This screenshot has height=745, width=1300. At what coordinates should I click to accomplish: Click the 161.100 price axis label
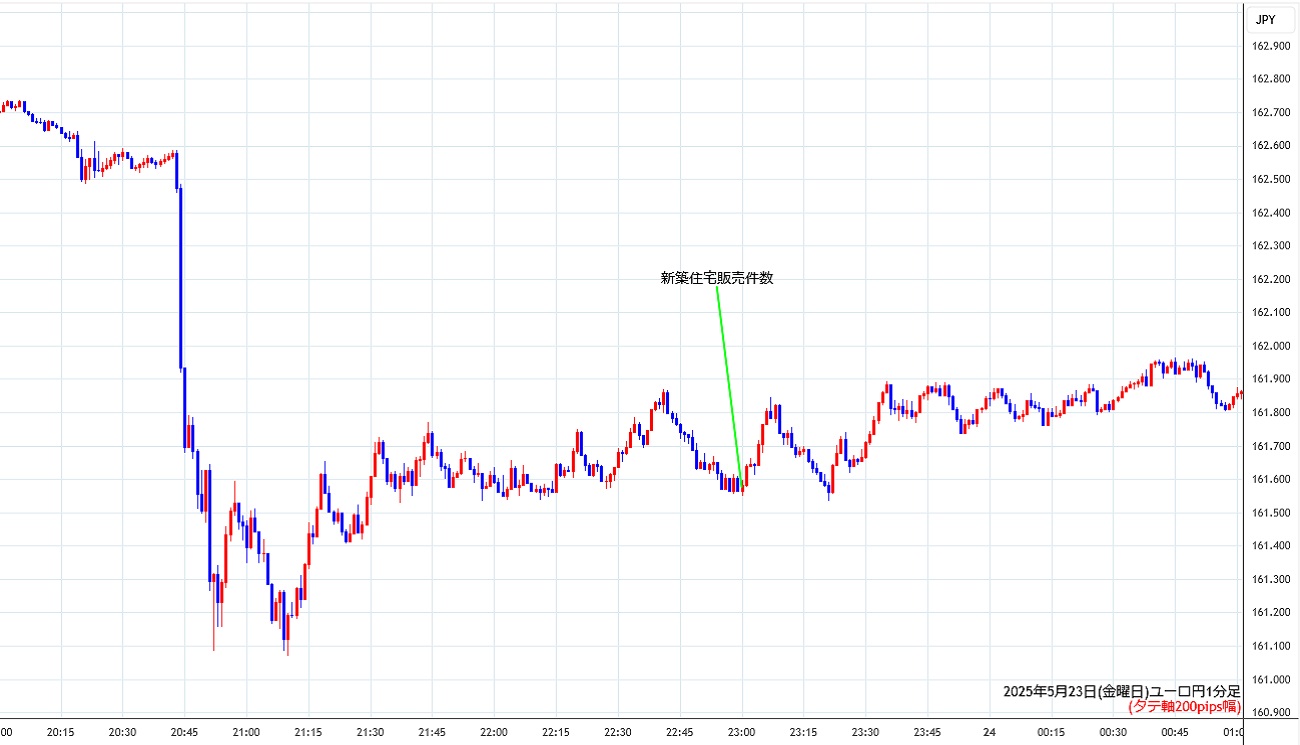coord(1270,646)
